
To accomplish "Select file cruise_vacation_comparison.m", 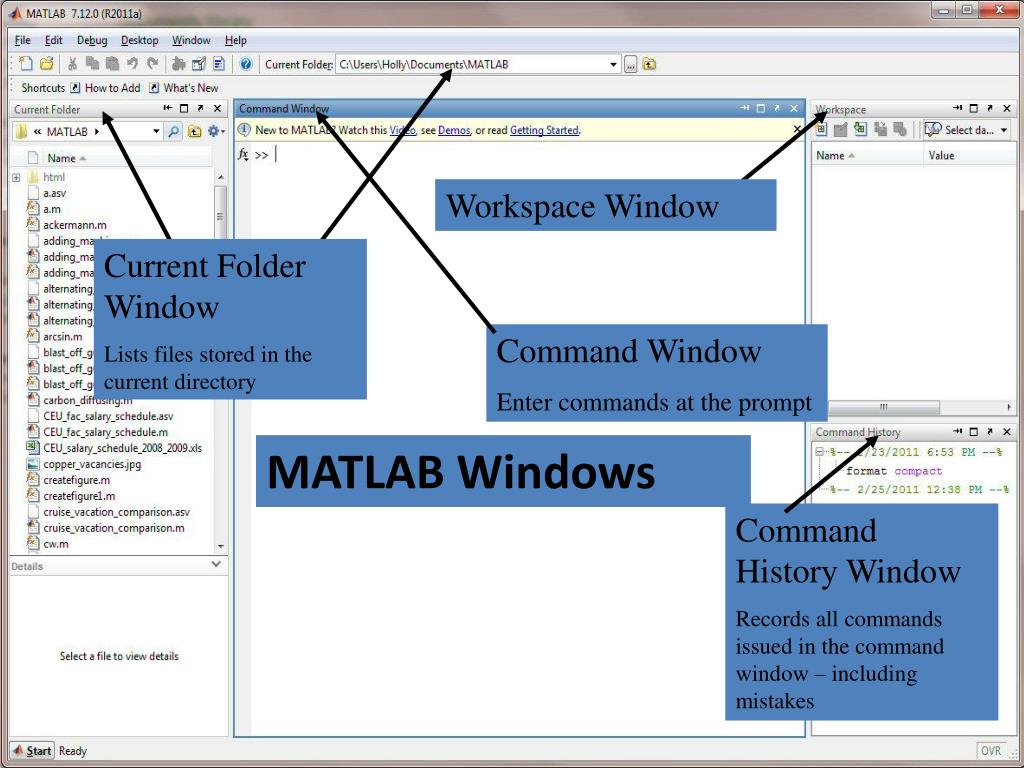I will point(114,528).
